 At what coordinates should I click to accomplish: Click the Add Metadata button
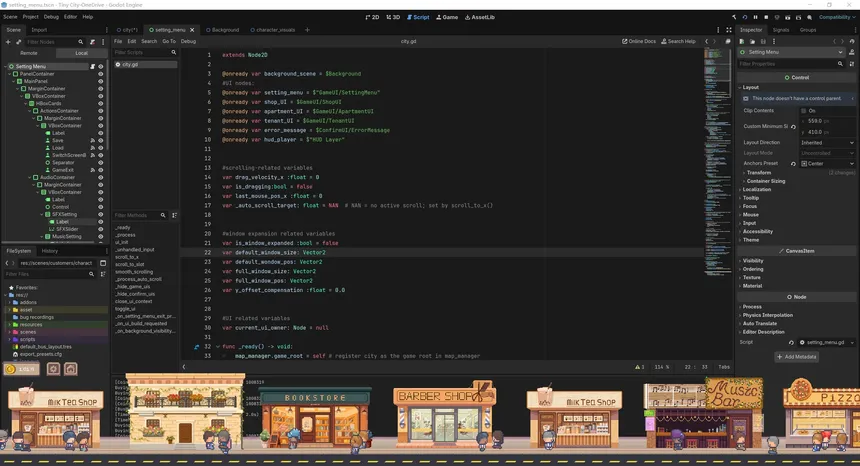(x=797, y=357)
